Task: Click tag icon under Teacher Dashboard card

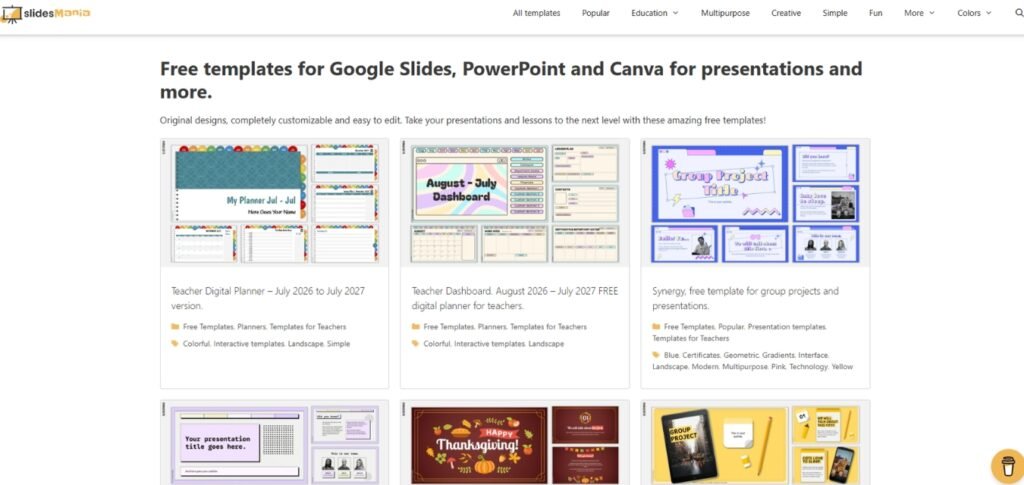Action: tap(415, 343)
